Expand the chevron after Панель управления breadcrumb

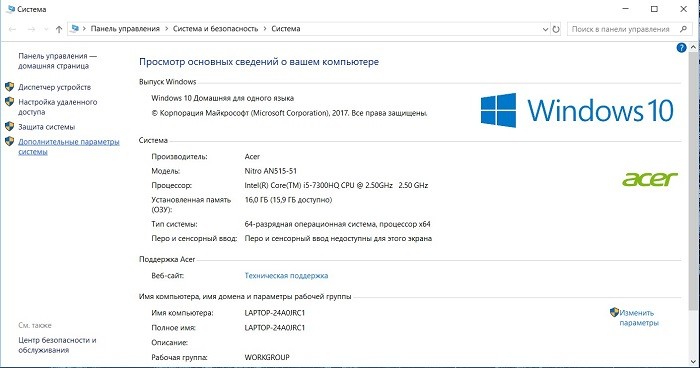point(166,29)
